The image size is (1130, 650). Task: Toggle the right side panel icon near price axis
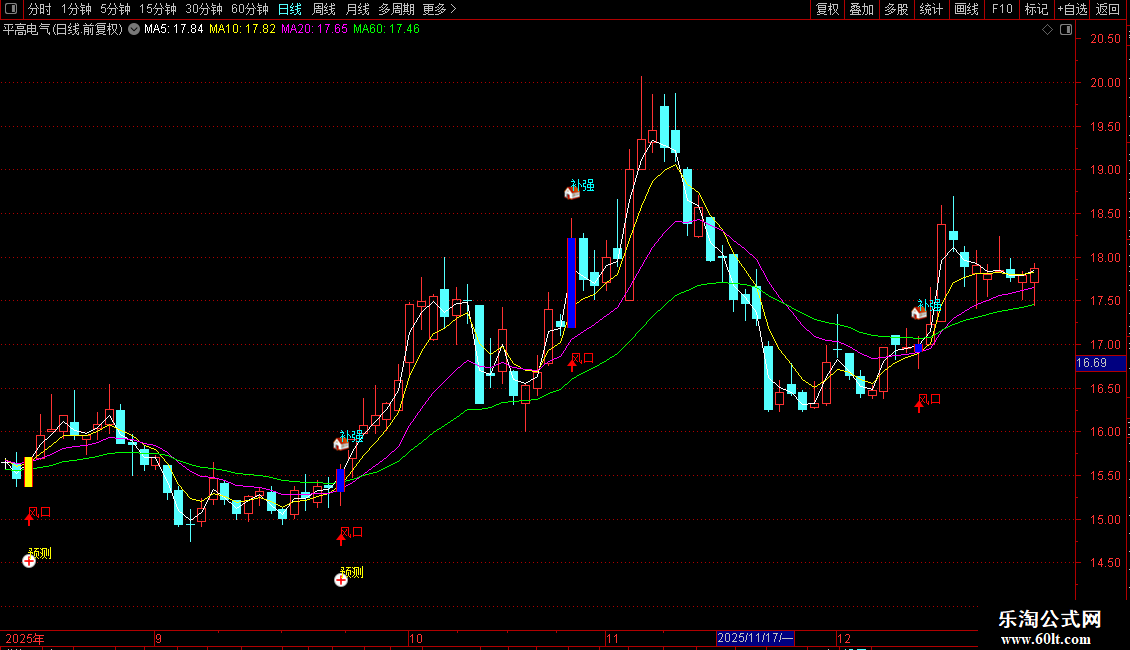(x=1066, y=30)
